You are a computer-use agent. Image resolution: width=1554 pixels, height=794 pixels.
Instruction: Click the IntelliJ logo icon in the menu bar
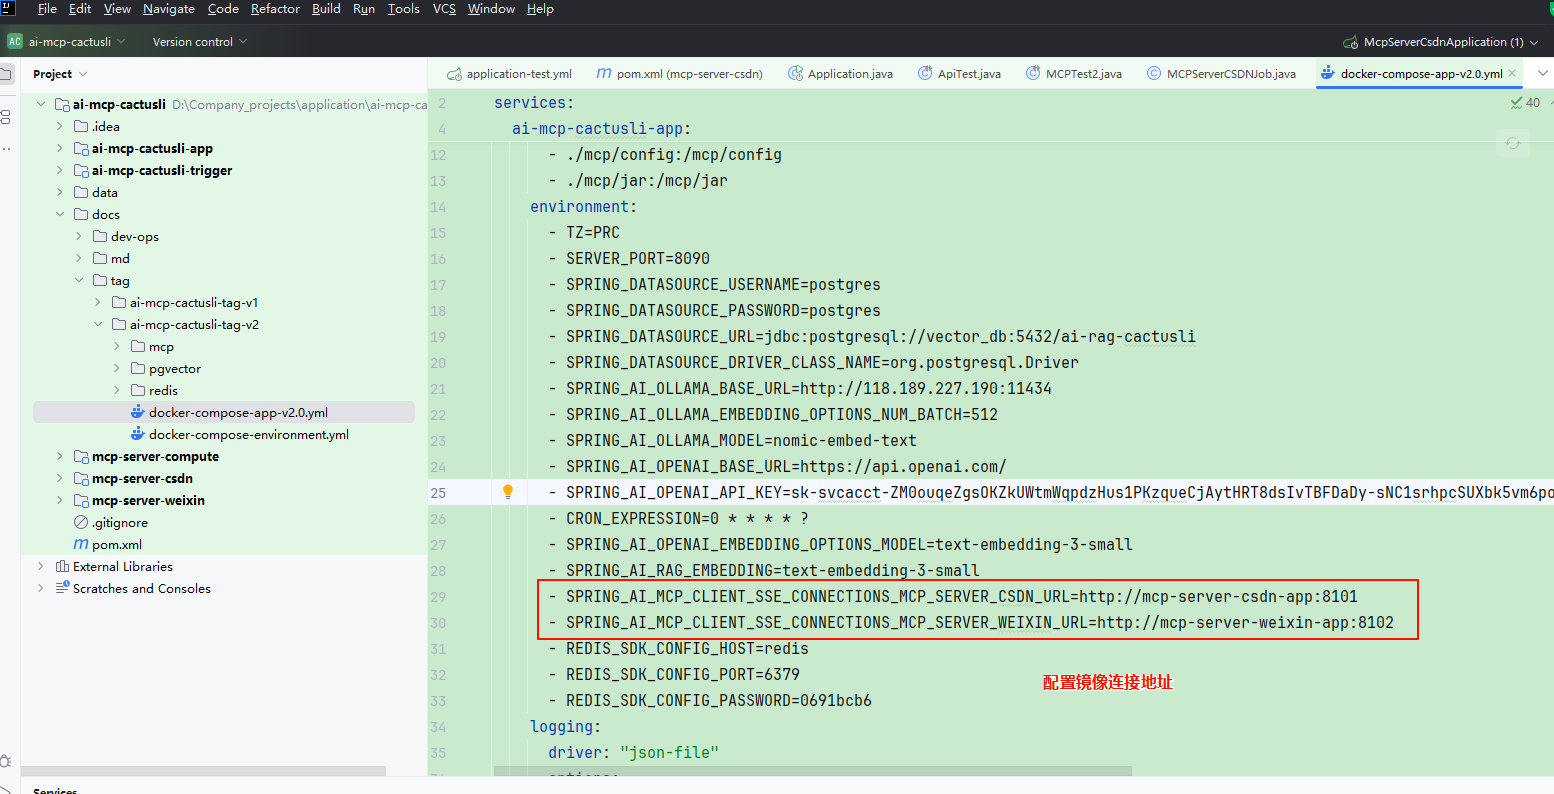[x=9, y=9]
